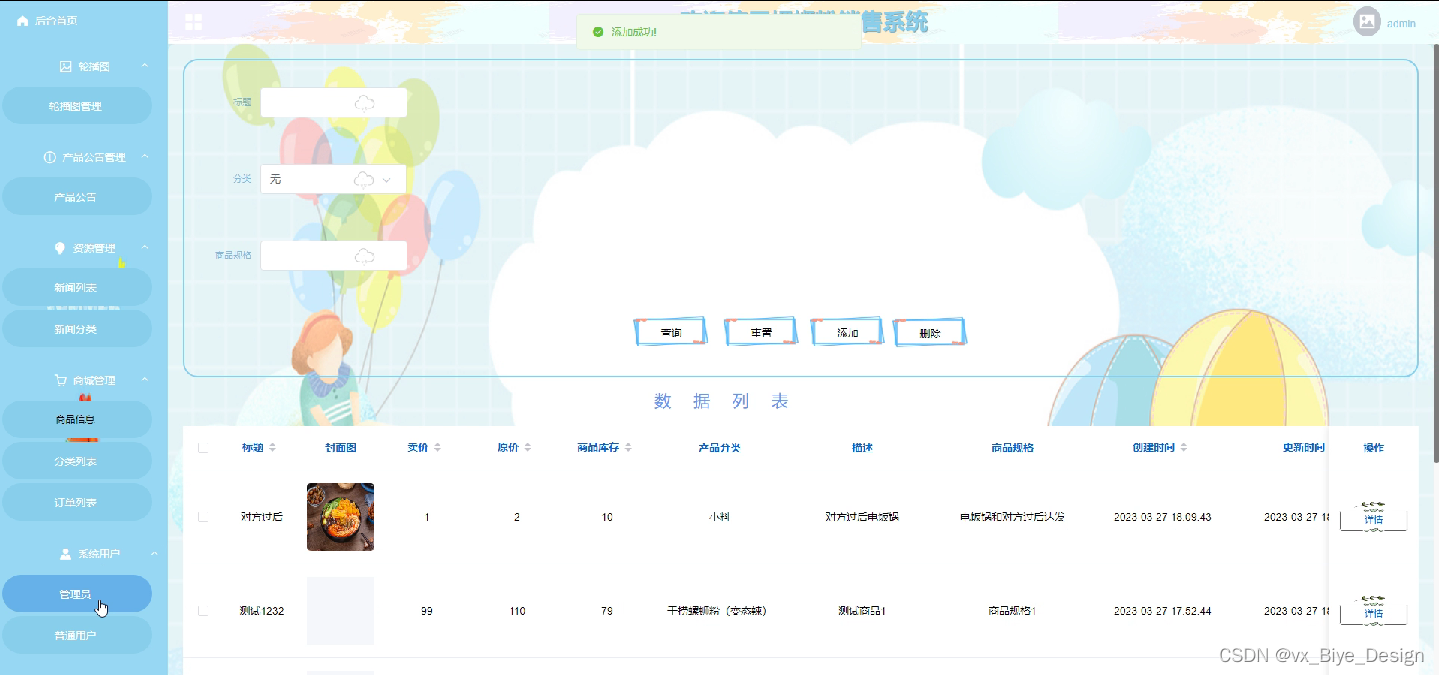Click the shopping cart icon next to 商城管理

tap(59, 380)
